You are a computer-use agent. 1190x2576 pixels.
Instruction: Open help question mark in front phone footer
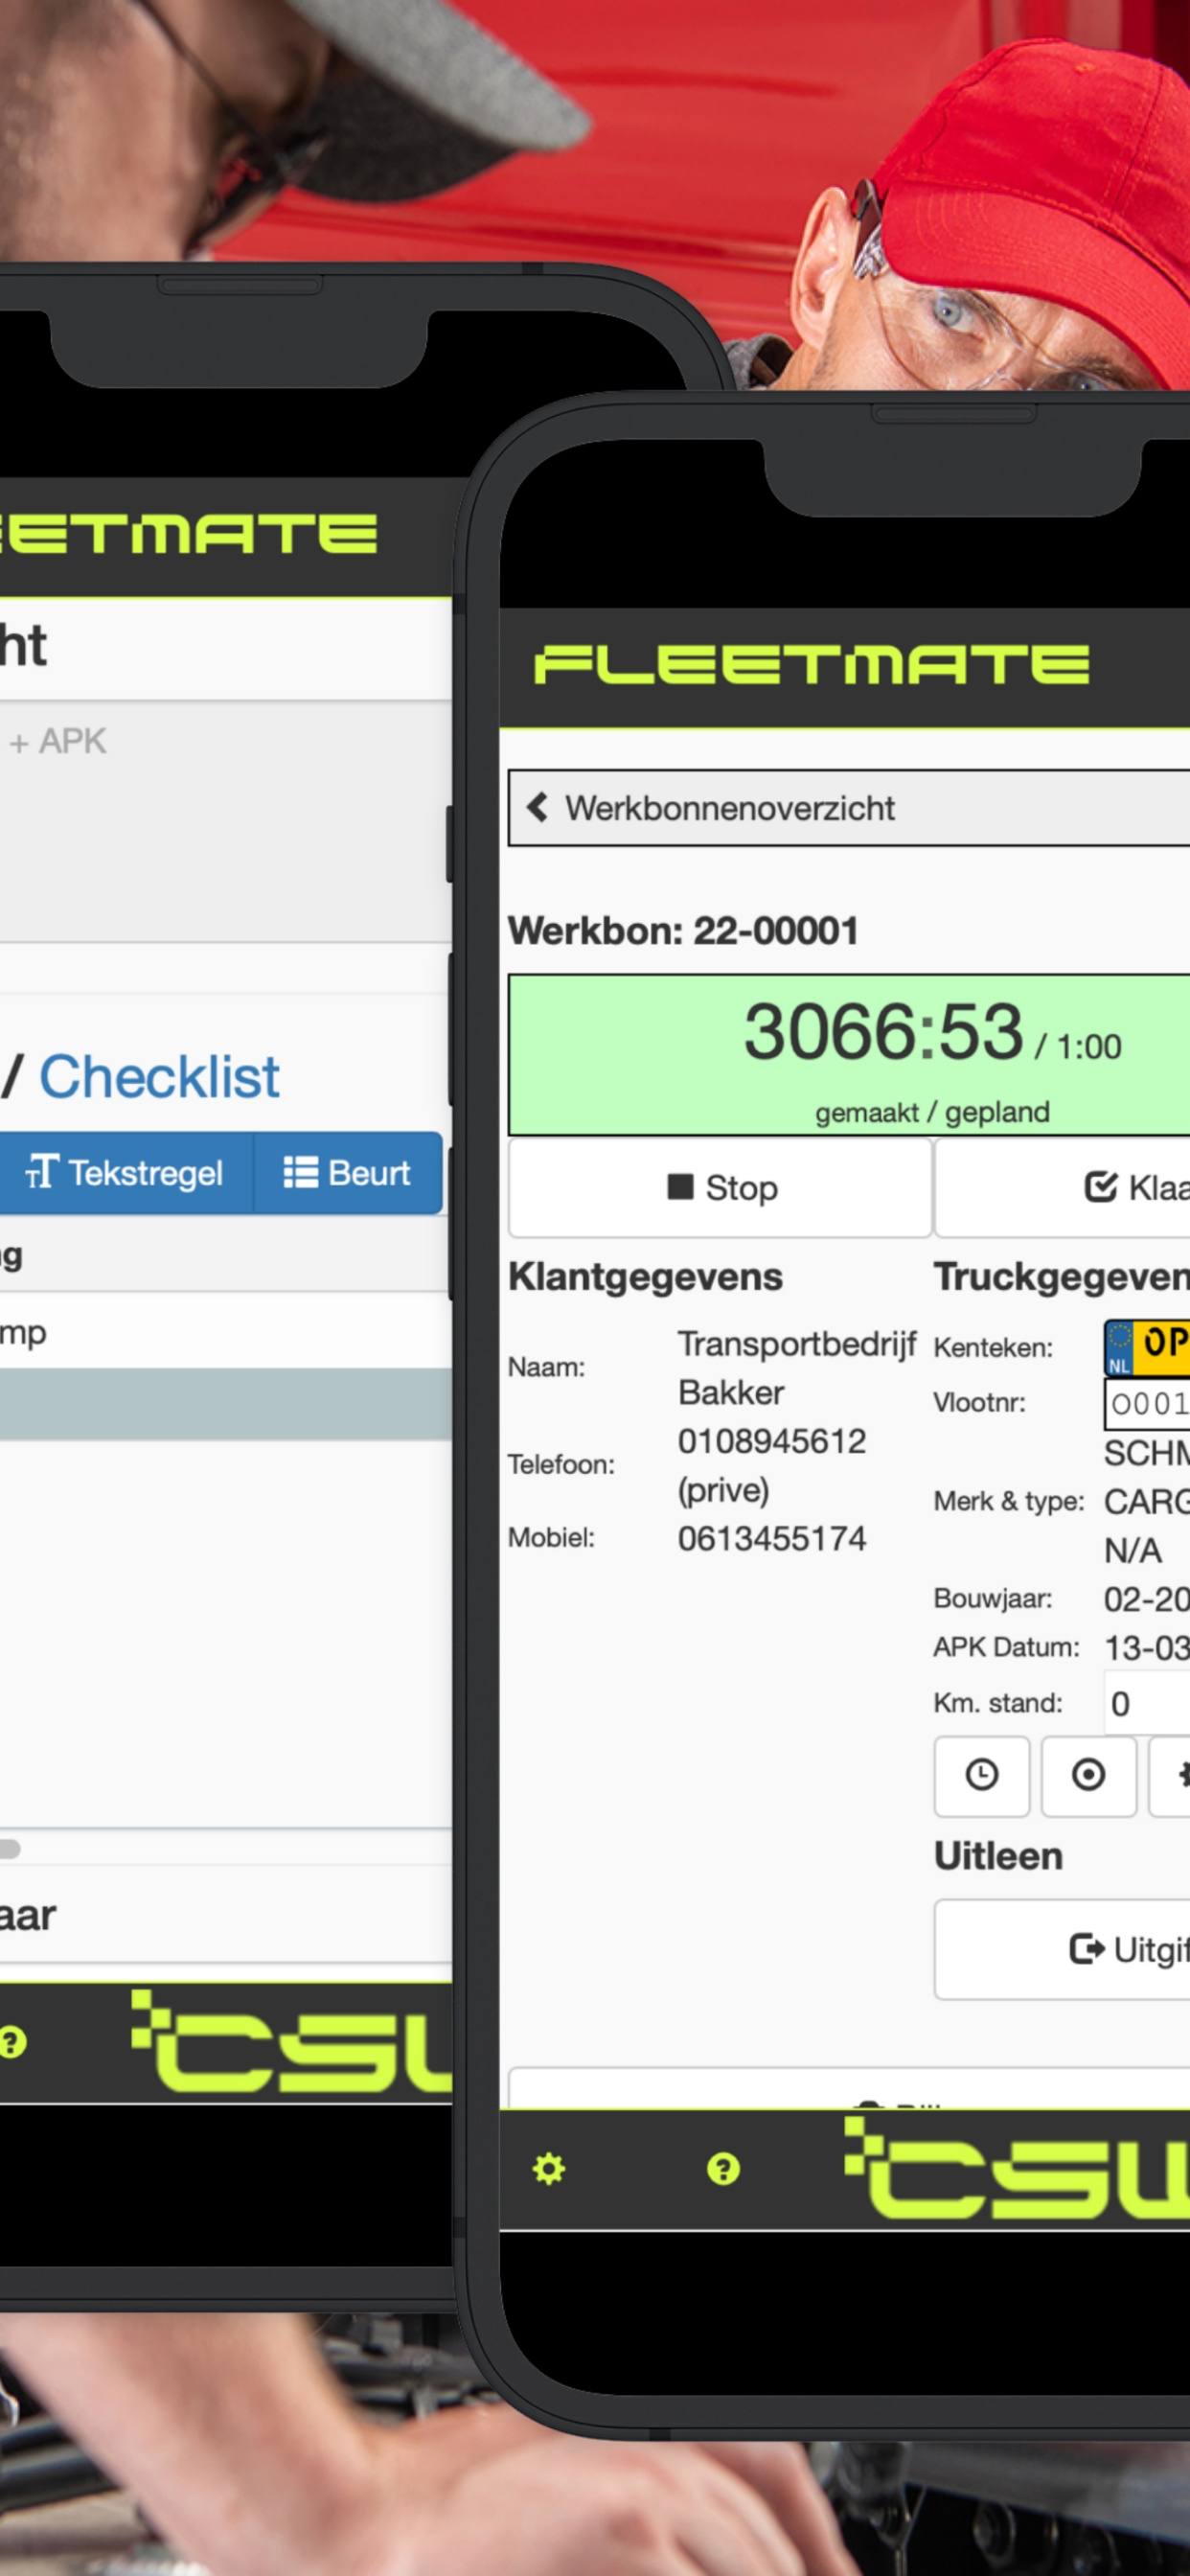723,2169
